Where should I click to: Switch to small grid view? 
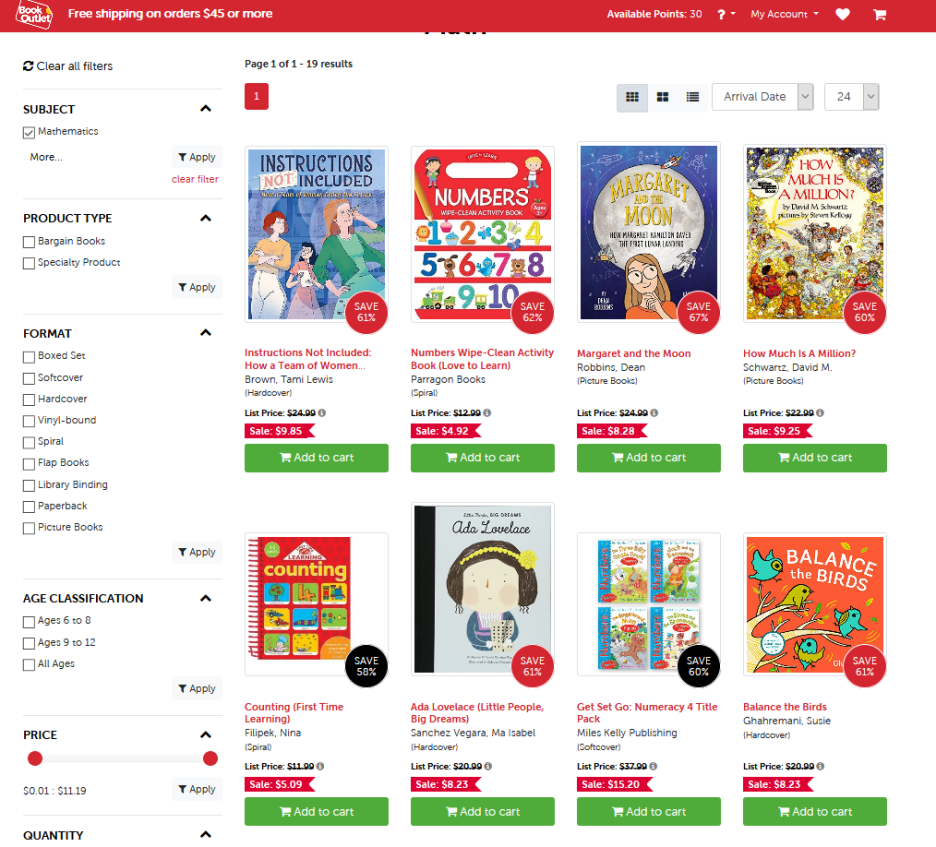pos(632,97)
